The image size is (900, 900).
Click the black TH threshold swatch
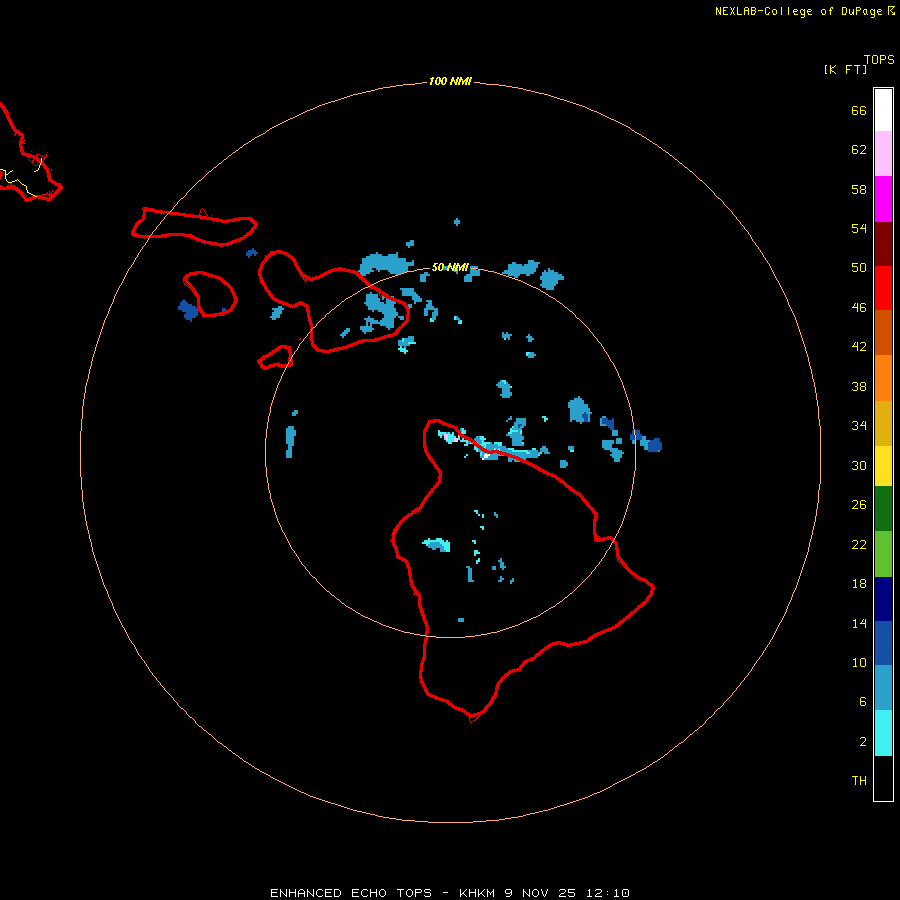tap(883, 778)
